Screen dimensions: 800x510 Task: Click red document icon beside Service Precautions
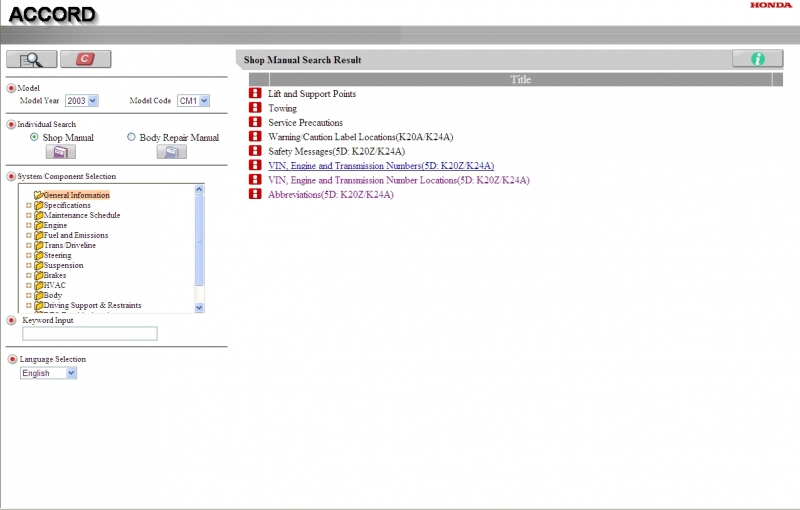point(255,122)
